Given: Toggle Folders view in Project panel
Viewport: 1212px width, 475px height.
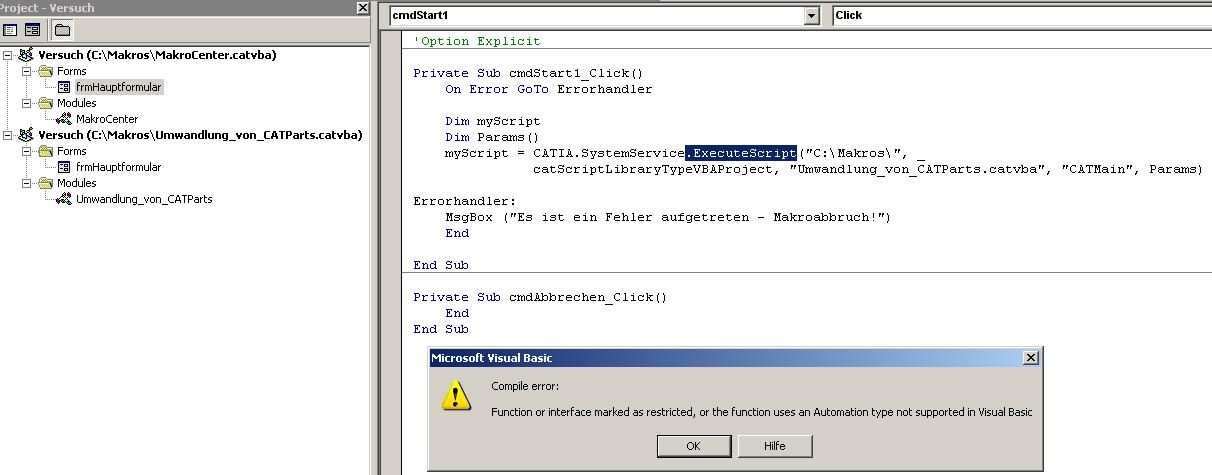Looking at the screenshot, I should (62, 30).
